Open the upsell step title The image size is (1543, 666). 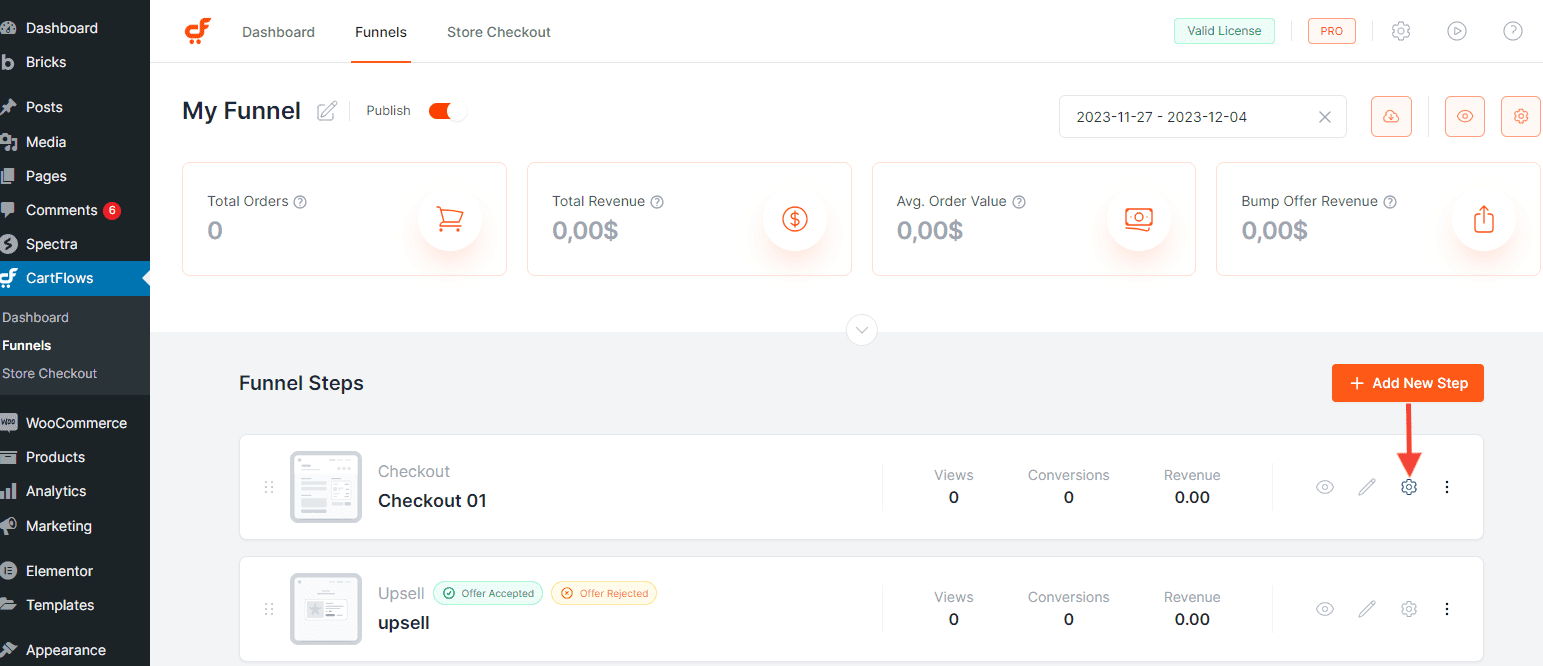[x=404, y=623]
